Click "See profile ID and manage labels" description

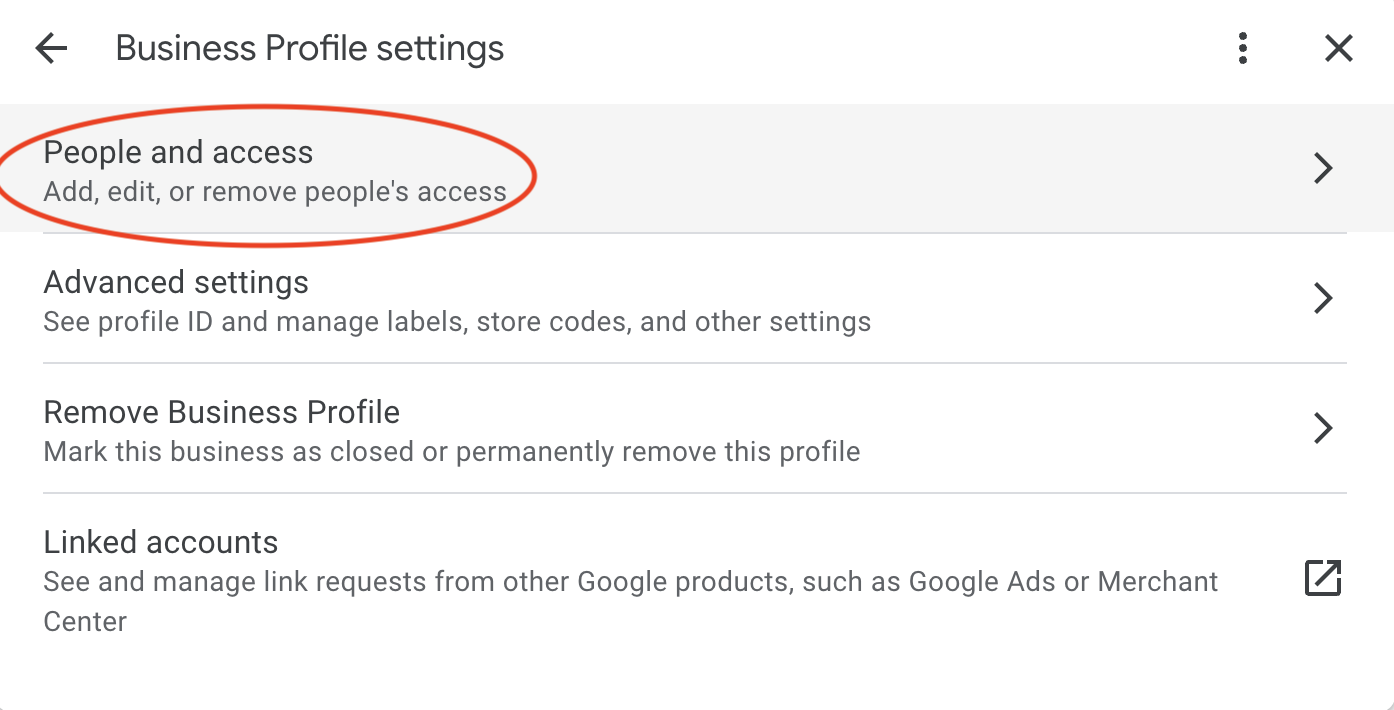(255, 322)
